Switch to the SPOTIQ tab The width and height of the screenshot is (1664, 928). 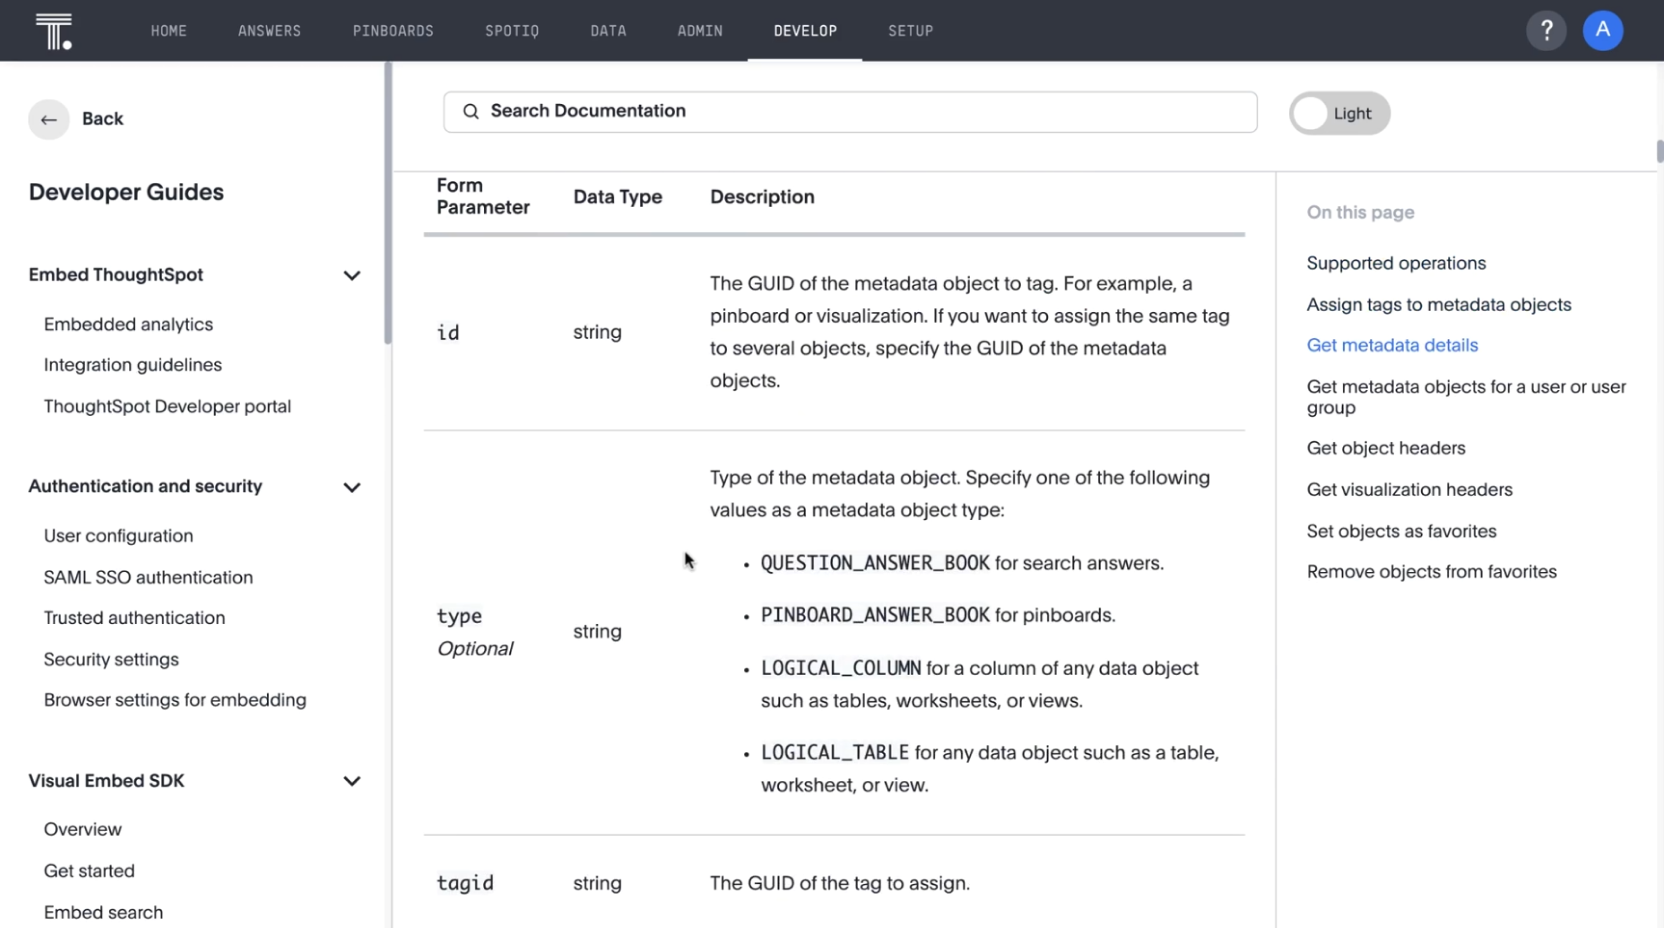click(x=512, y=31)
